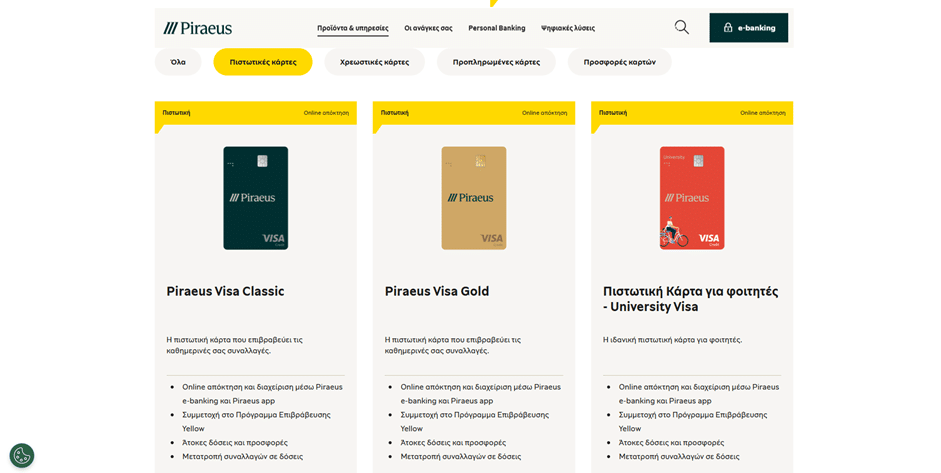Open Οι ανάγκες σας menu
The width and height of the screenshot is (941, 473).
[x=428, y=28]
